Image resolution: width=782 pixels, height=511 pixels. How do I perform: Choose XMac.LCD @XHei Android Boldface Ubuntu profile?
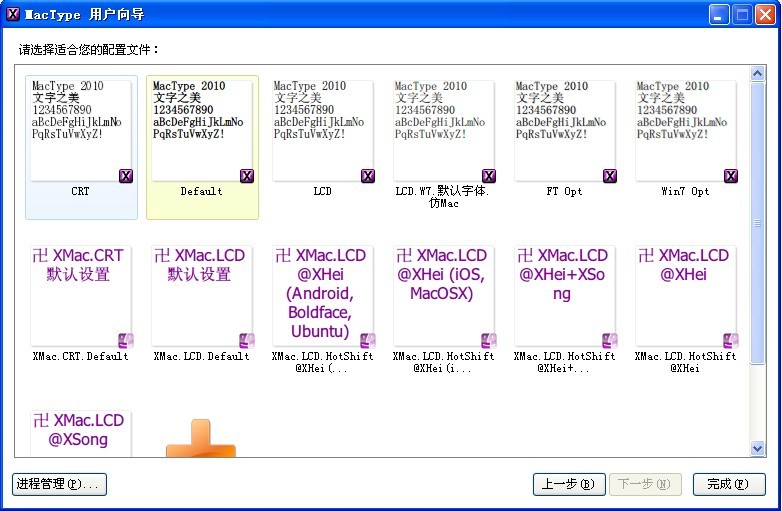(x=323, y=296)
